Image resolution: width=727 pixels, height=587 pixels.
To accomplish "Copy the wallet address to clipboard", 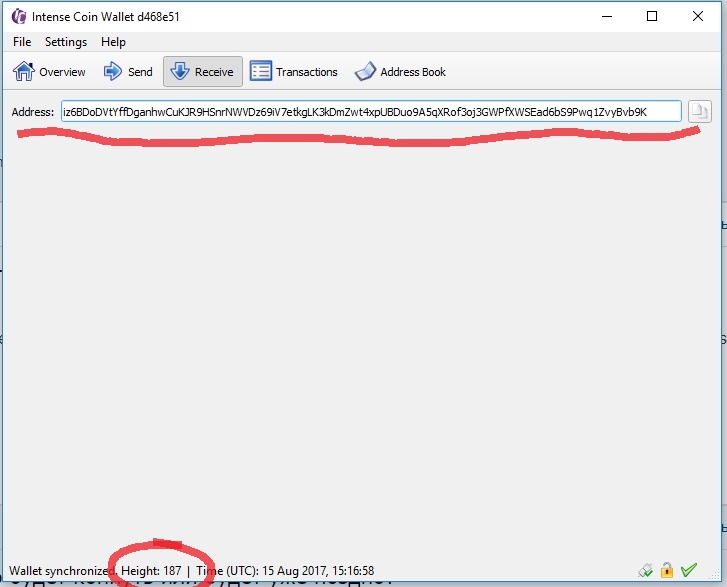I will click(699, 112).
